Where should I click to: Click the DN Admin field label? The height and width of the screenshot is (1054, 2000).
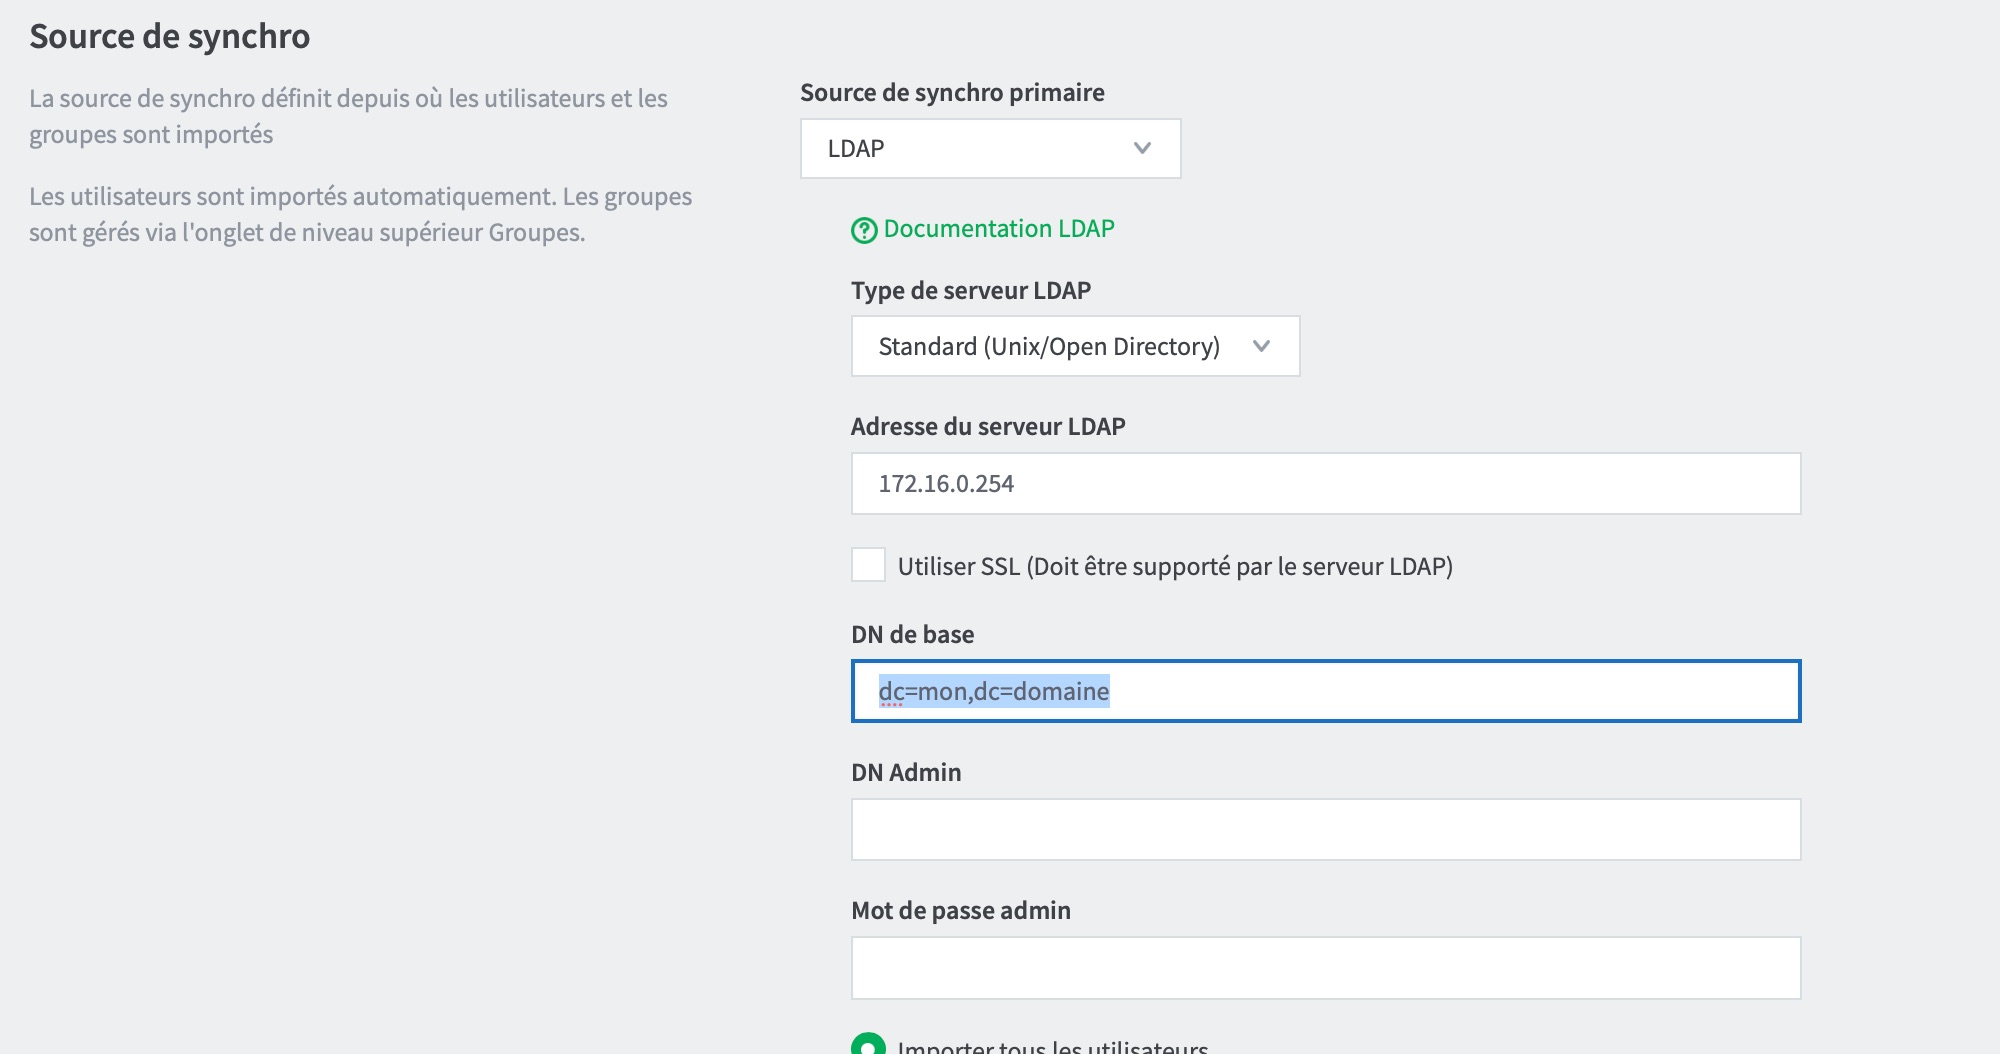click(906, 773)
